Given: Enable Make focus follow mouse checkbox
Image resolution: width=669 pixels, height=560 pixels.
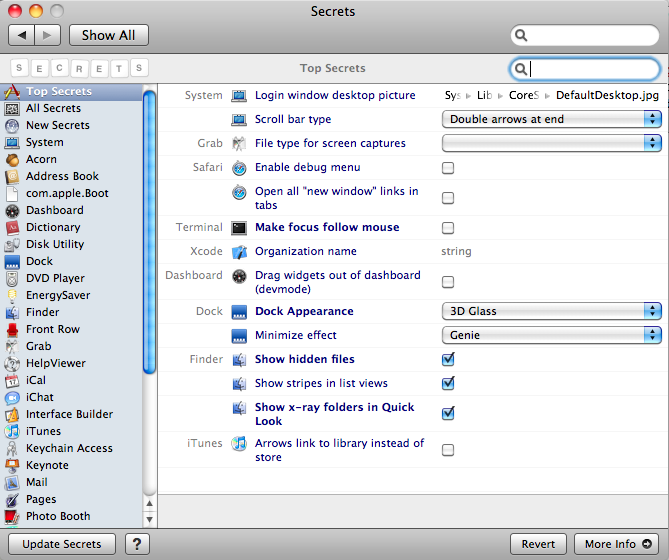Looking at the screenshot, I should tap(448, 228).
